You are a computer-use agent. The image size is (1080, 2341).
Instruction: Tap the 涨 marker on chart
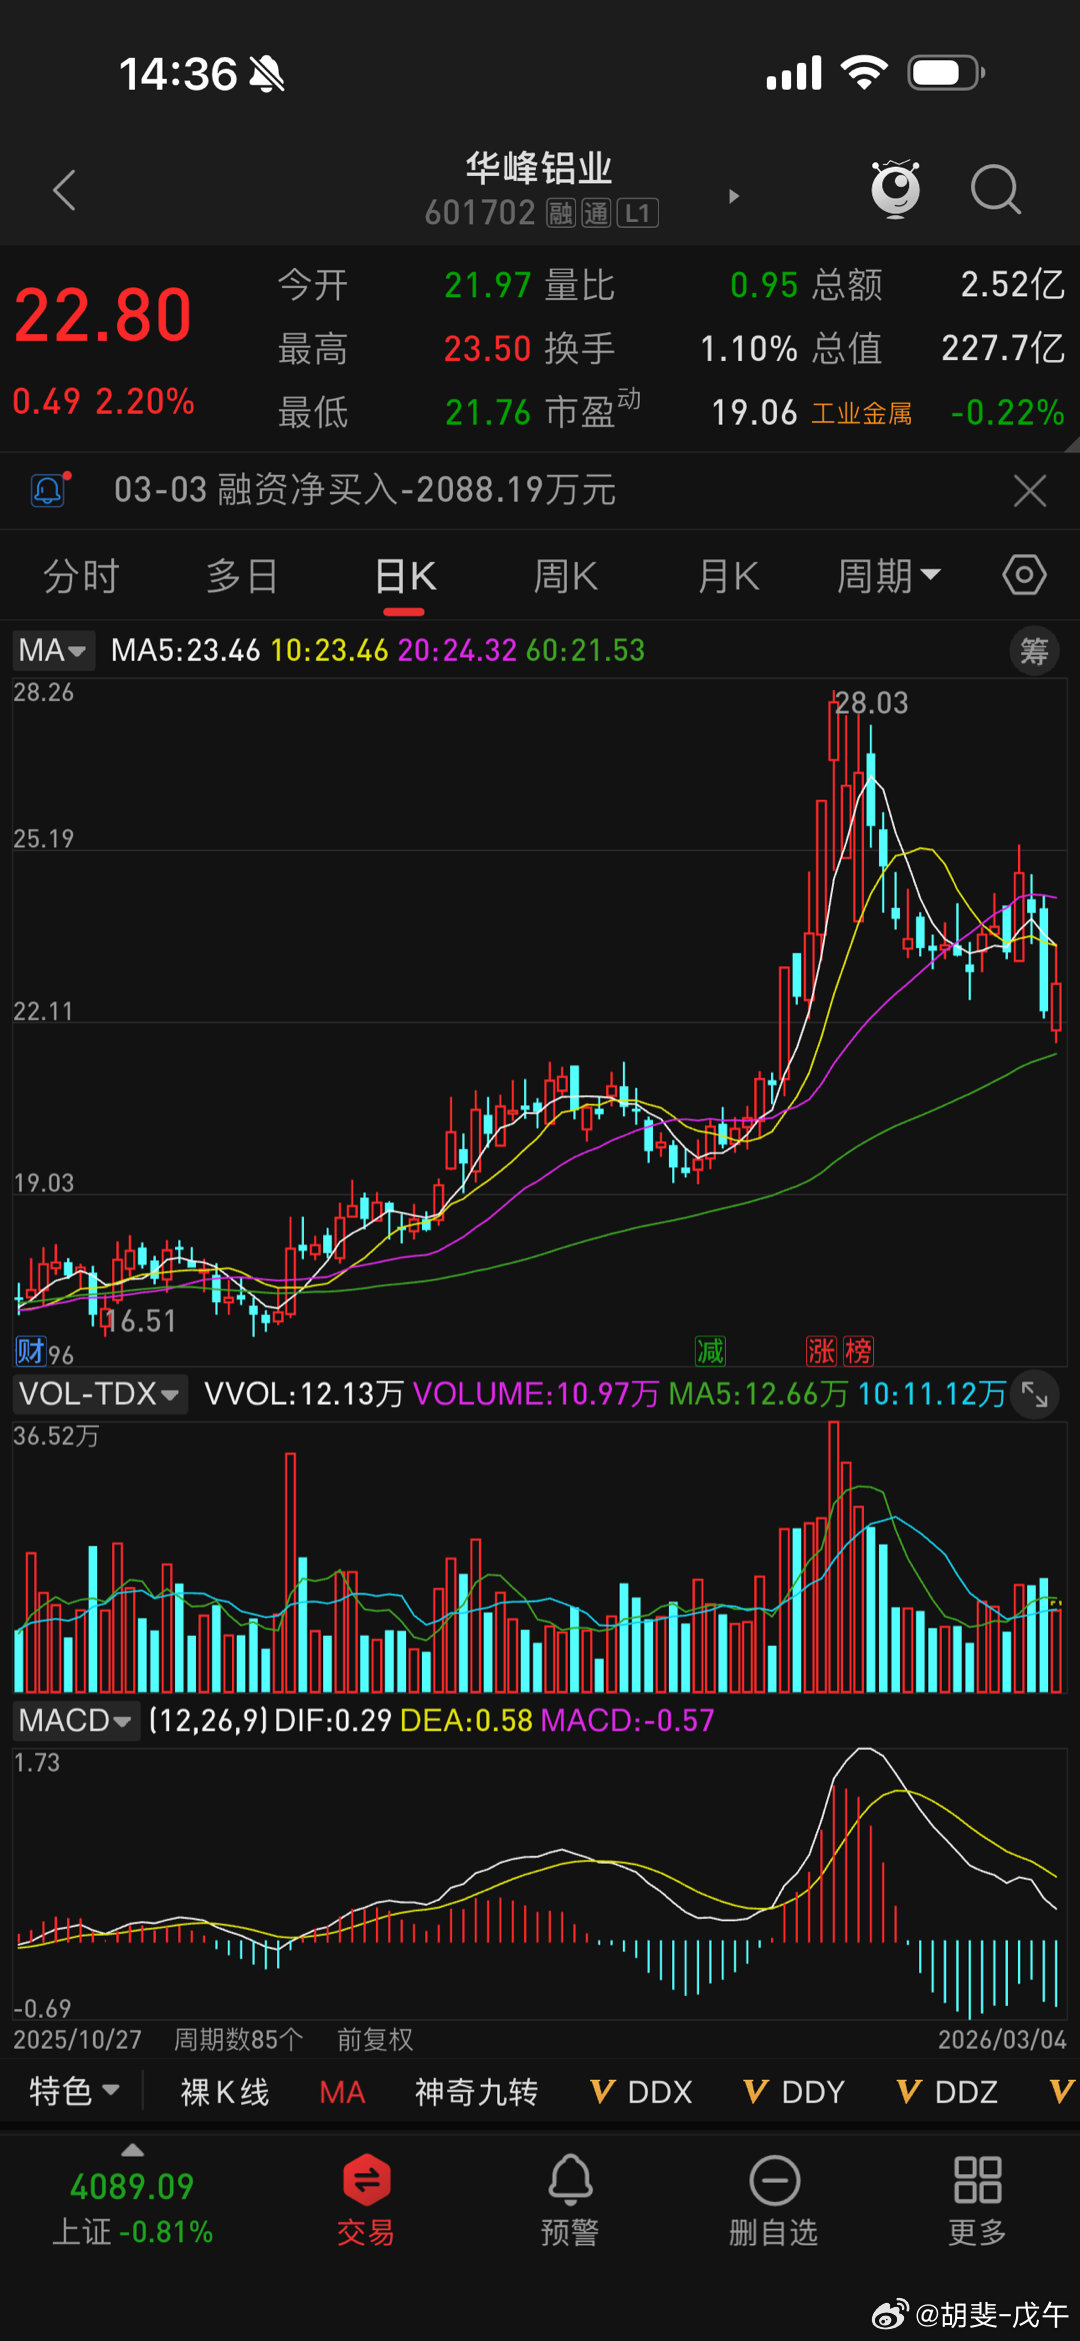[x=821, y=1351]
